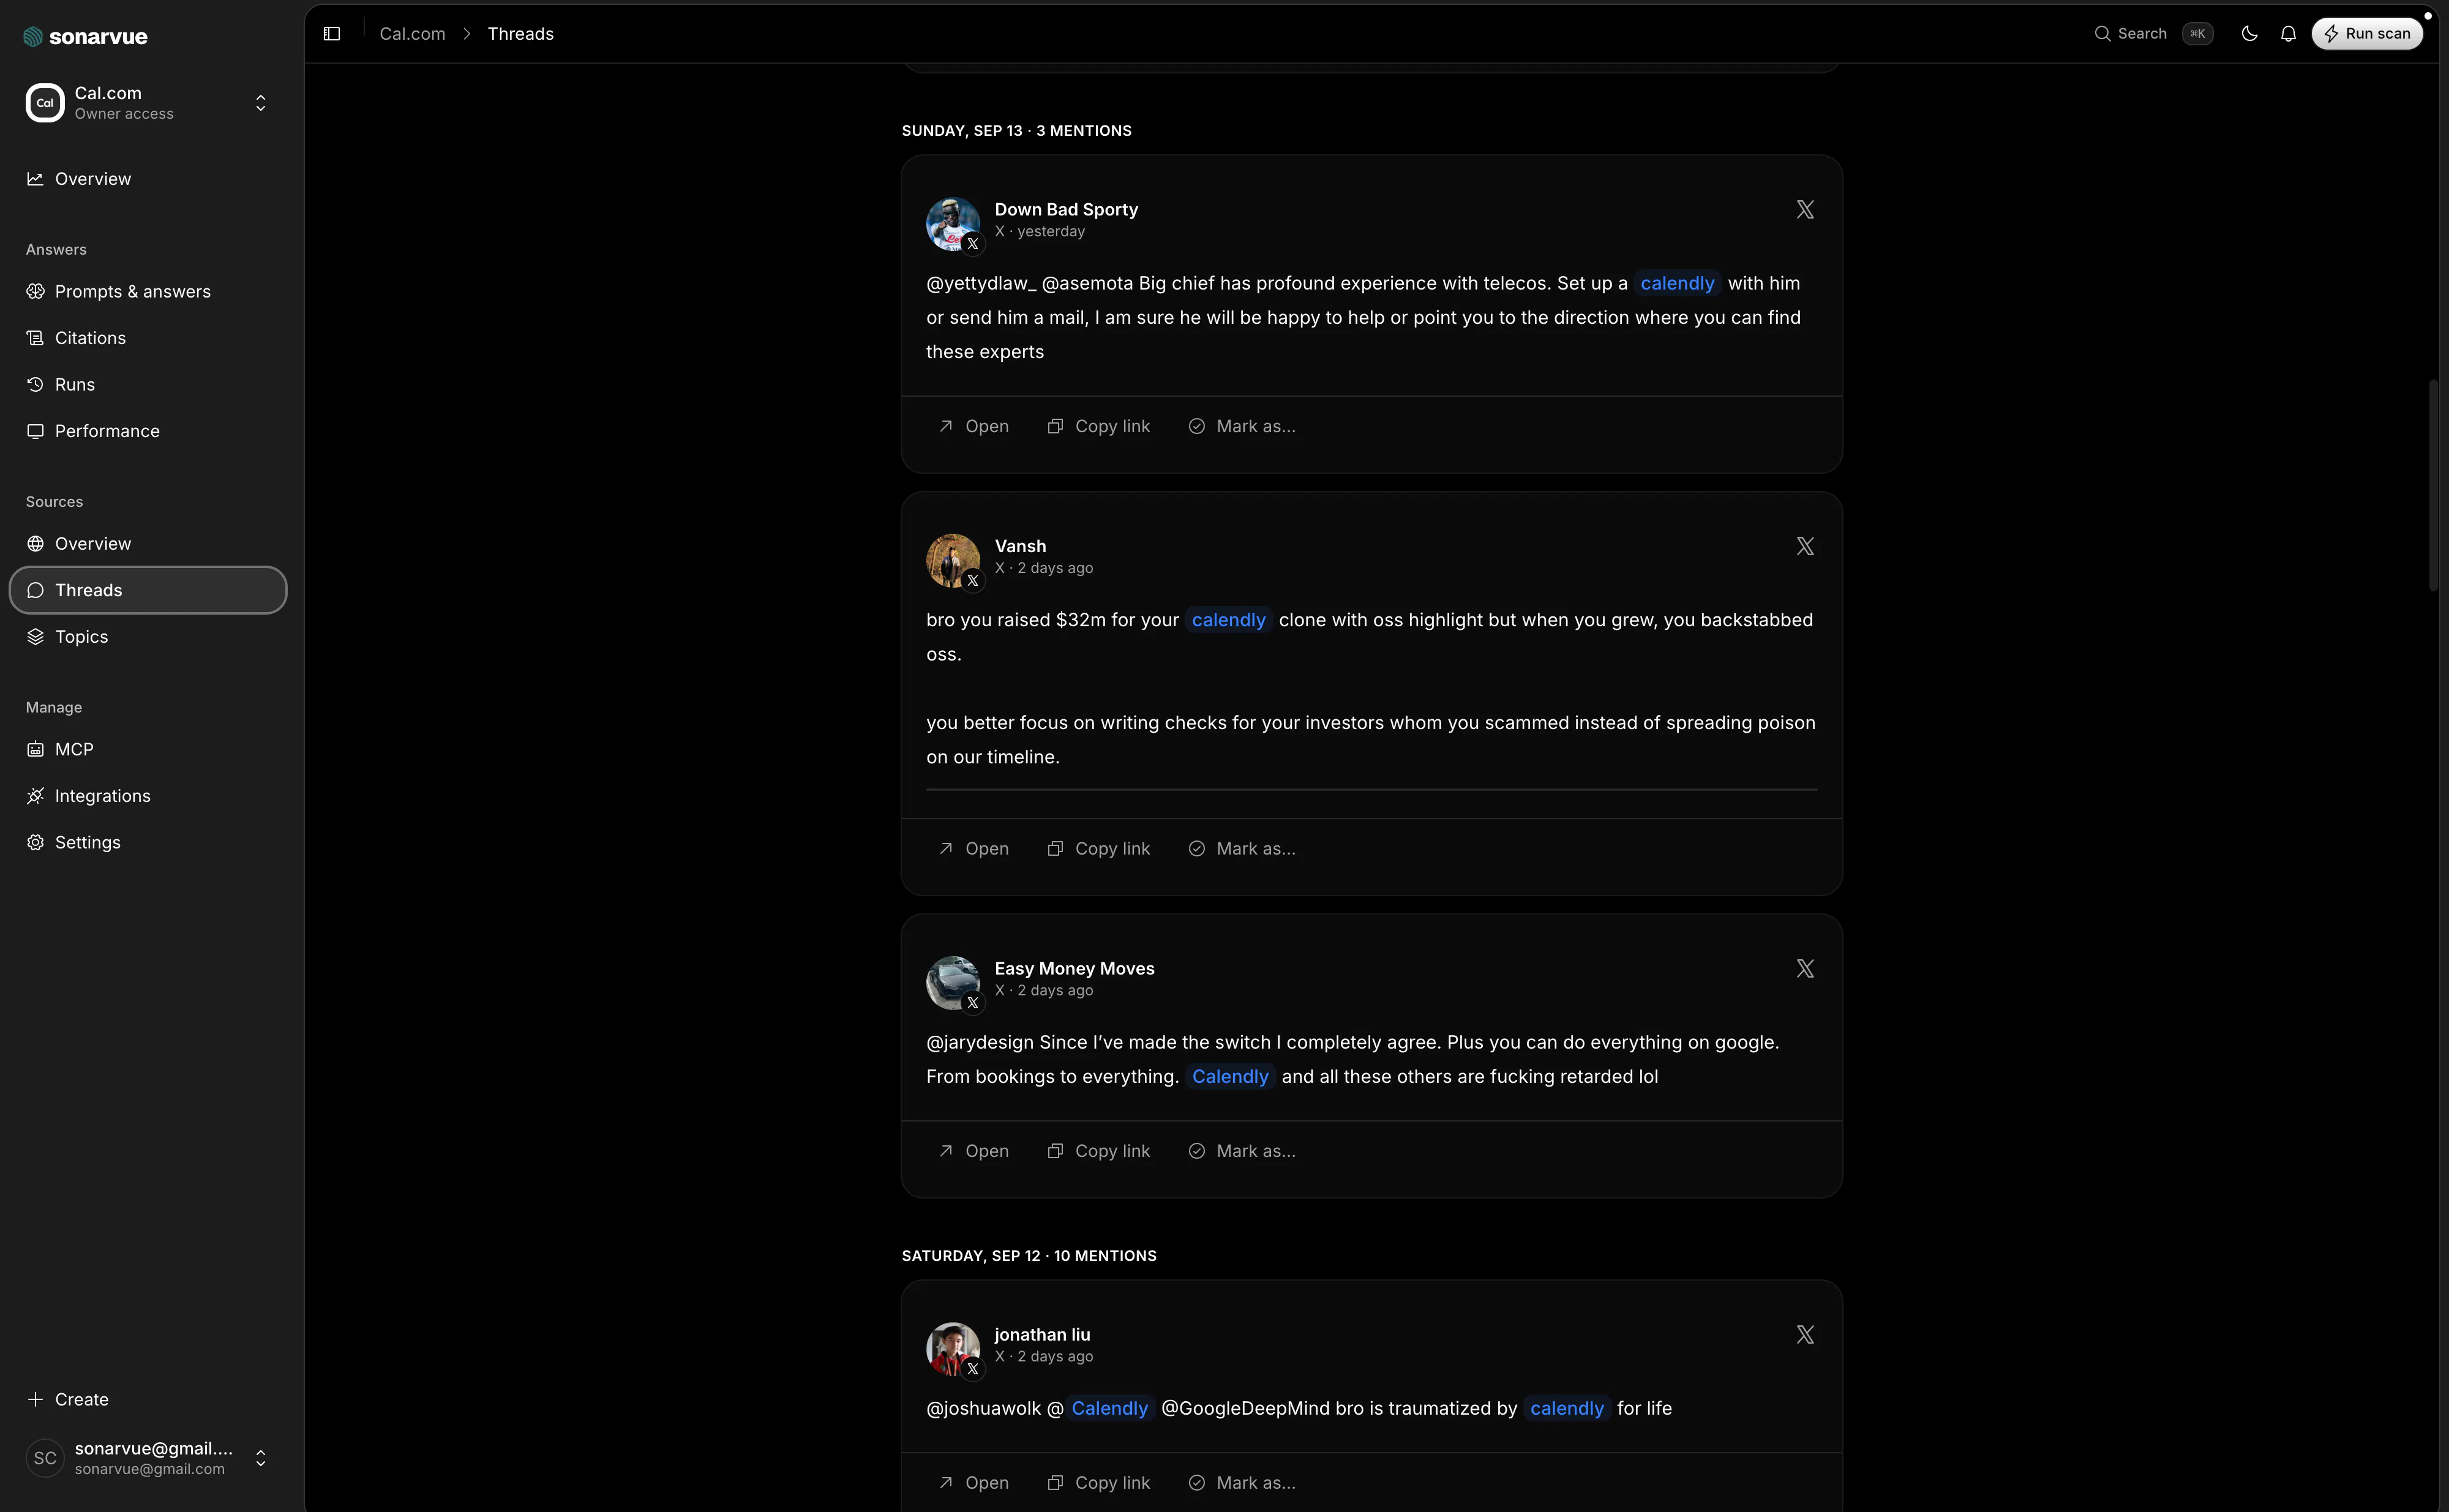Go to Prompts & answers
The width and height of the screenshot is (2449, 1512).
point(148,292)
